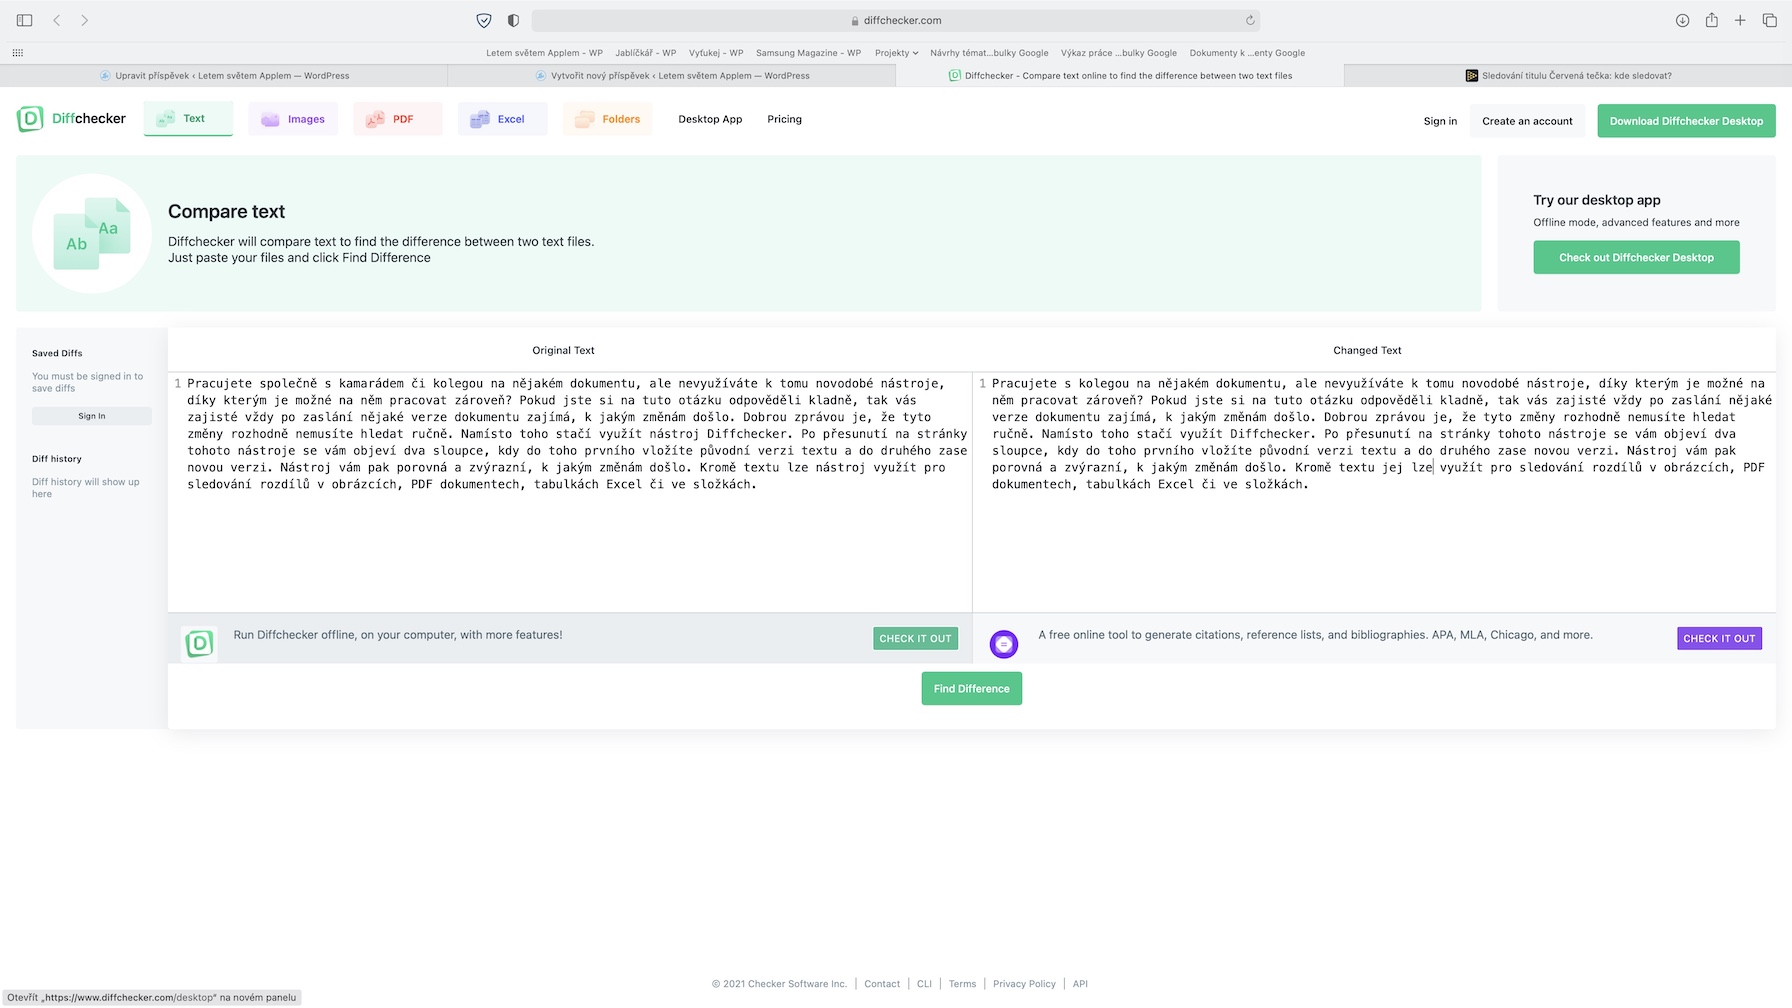The height and width of the screenshot is (1008, 1792).
Task: Click the Diff history label
Action: coord(57,459)
